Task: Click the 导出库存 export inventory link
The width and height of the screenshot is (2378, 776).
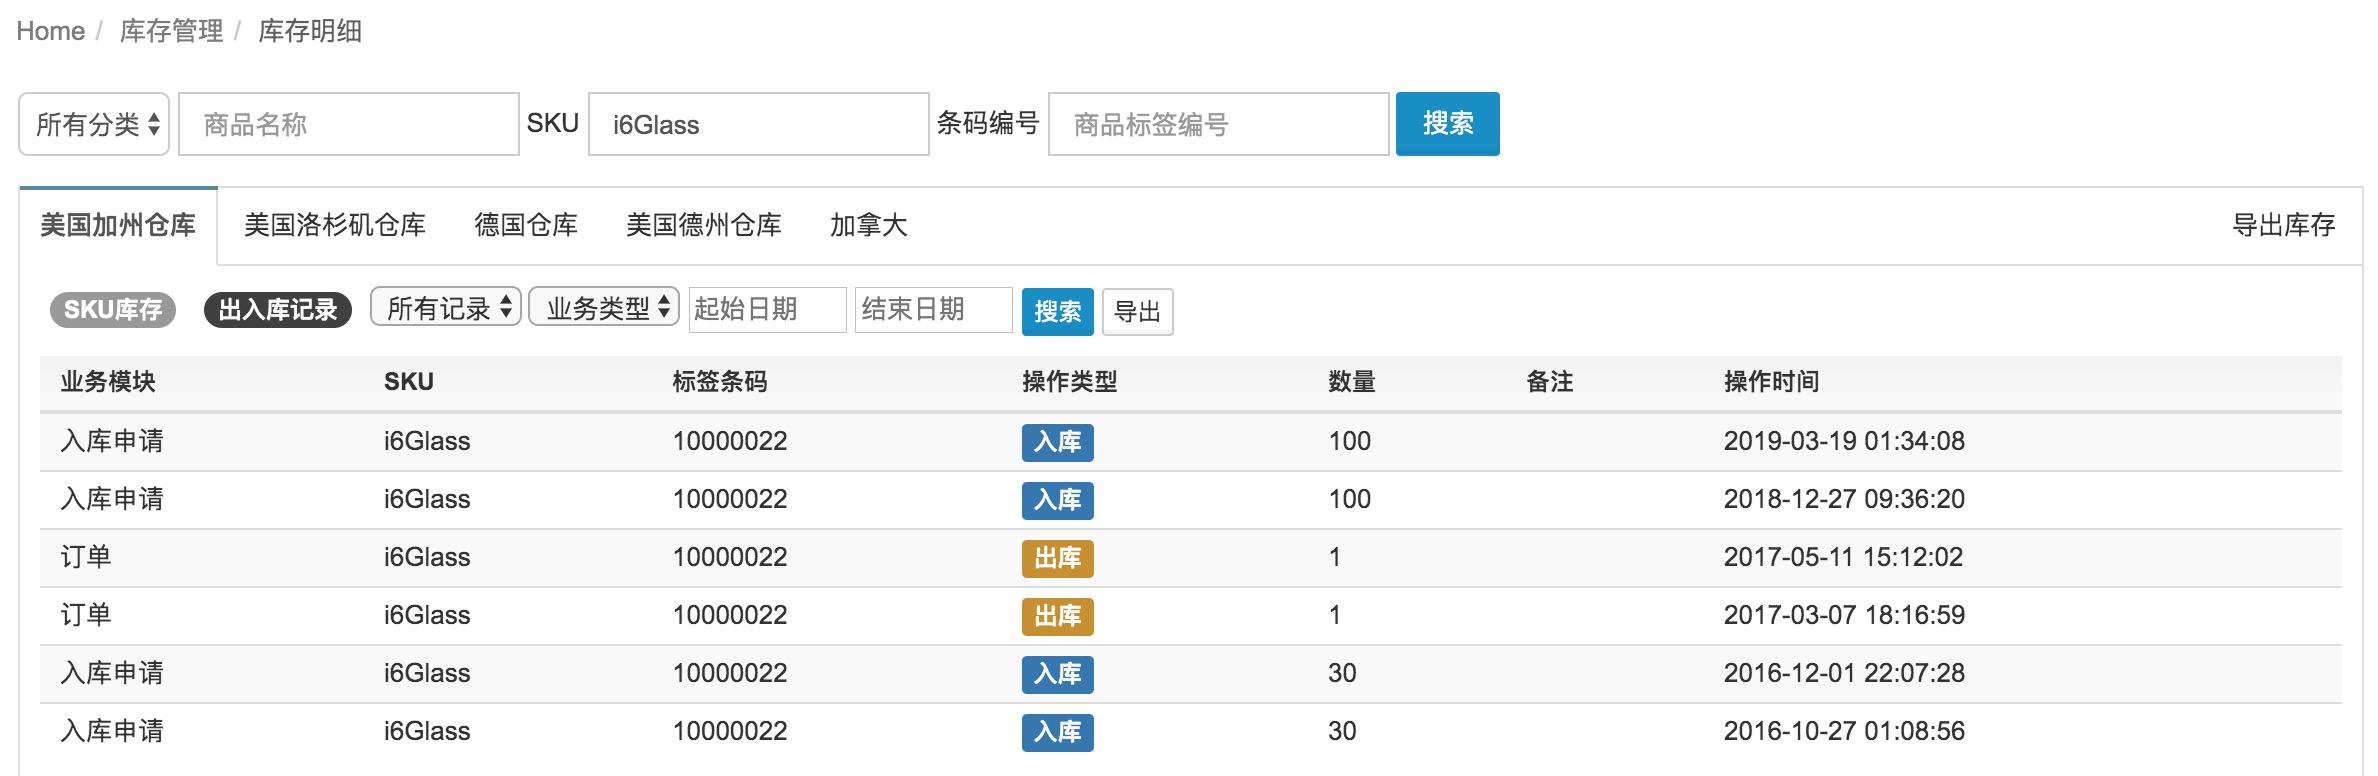Action: point(2283,225)
